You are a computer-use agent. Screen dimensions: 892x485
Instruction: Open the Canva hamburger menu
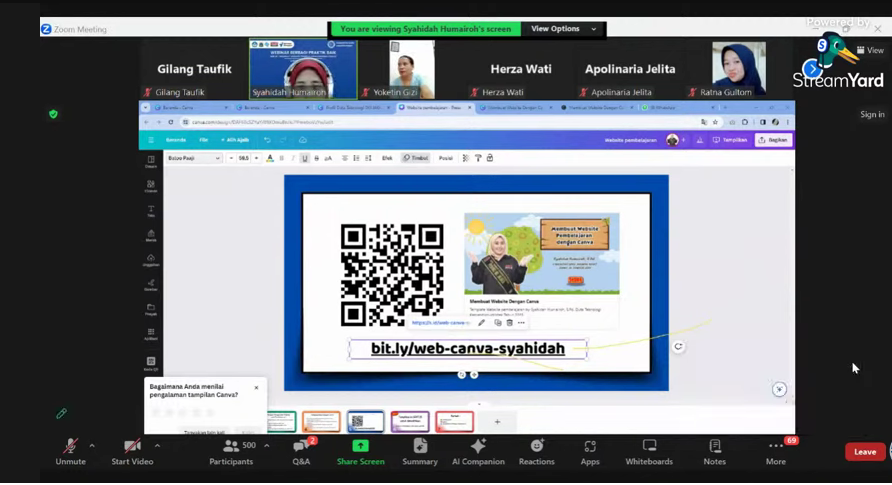(x=151, y=140)
